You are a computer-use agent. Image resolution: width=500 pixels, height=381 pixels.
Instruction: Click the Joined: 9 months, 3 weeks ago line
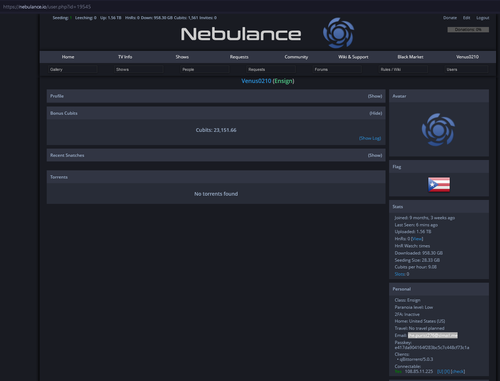pyautogui.click(x=425, y=218)
